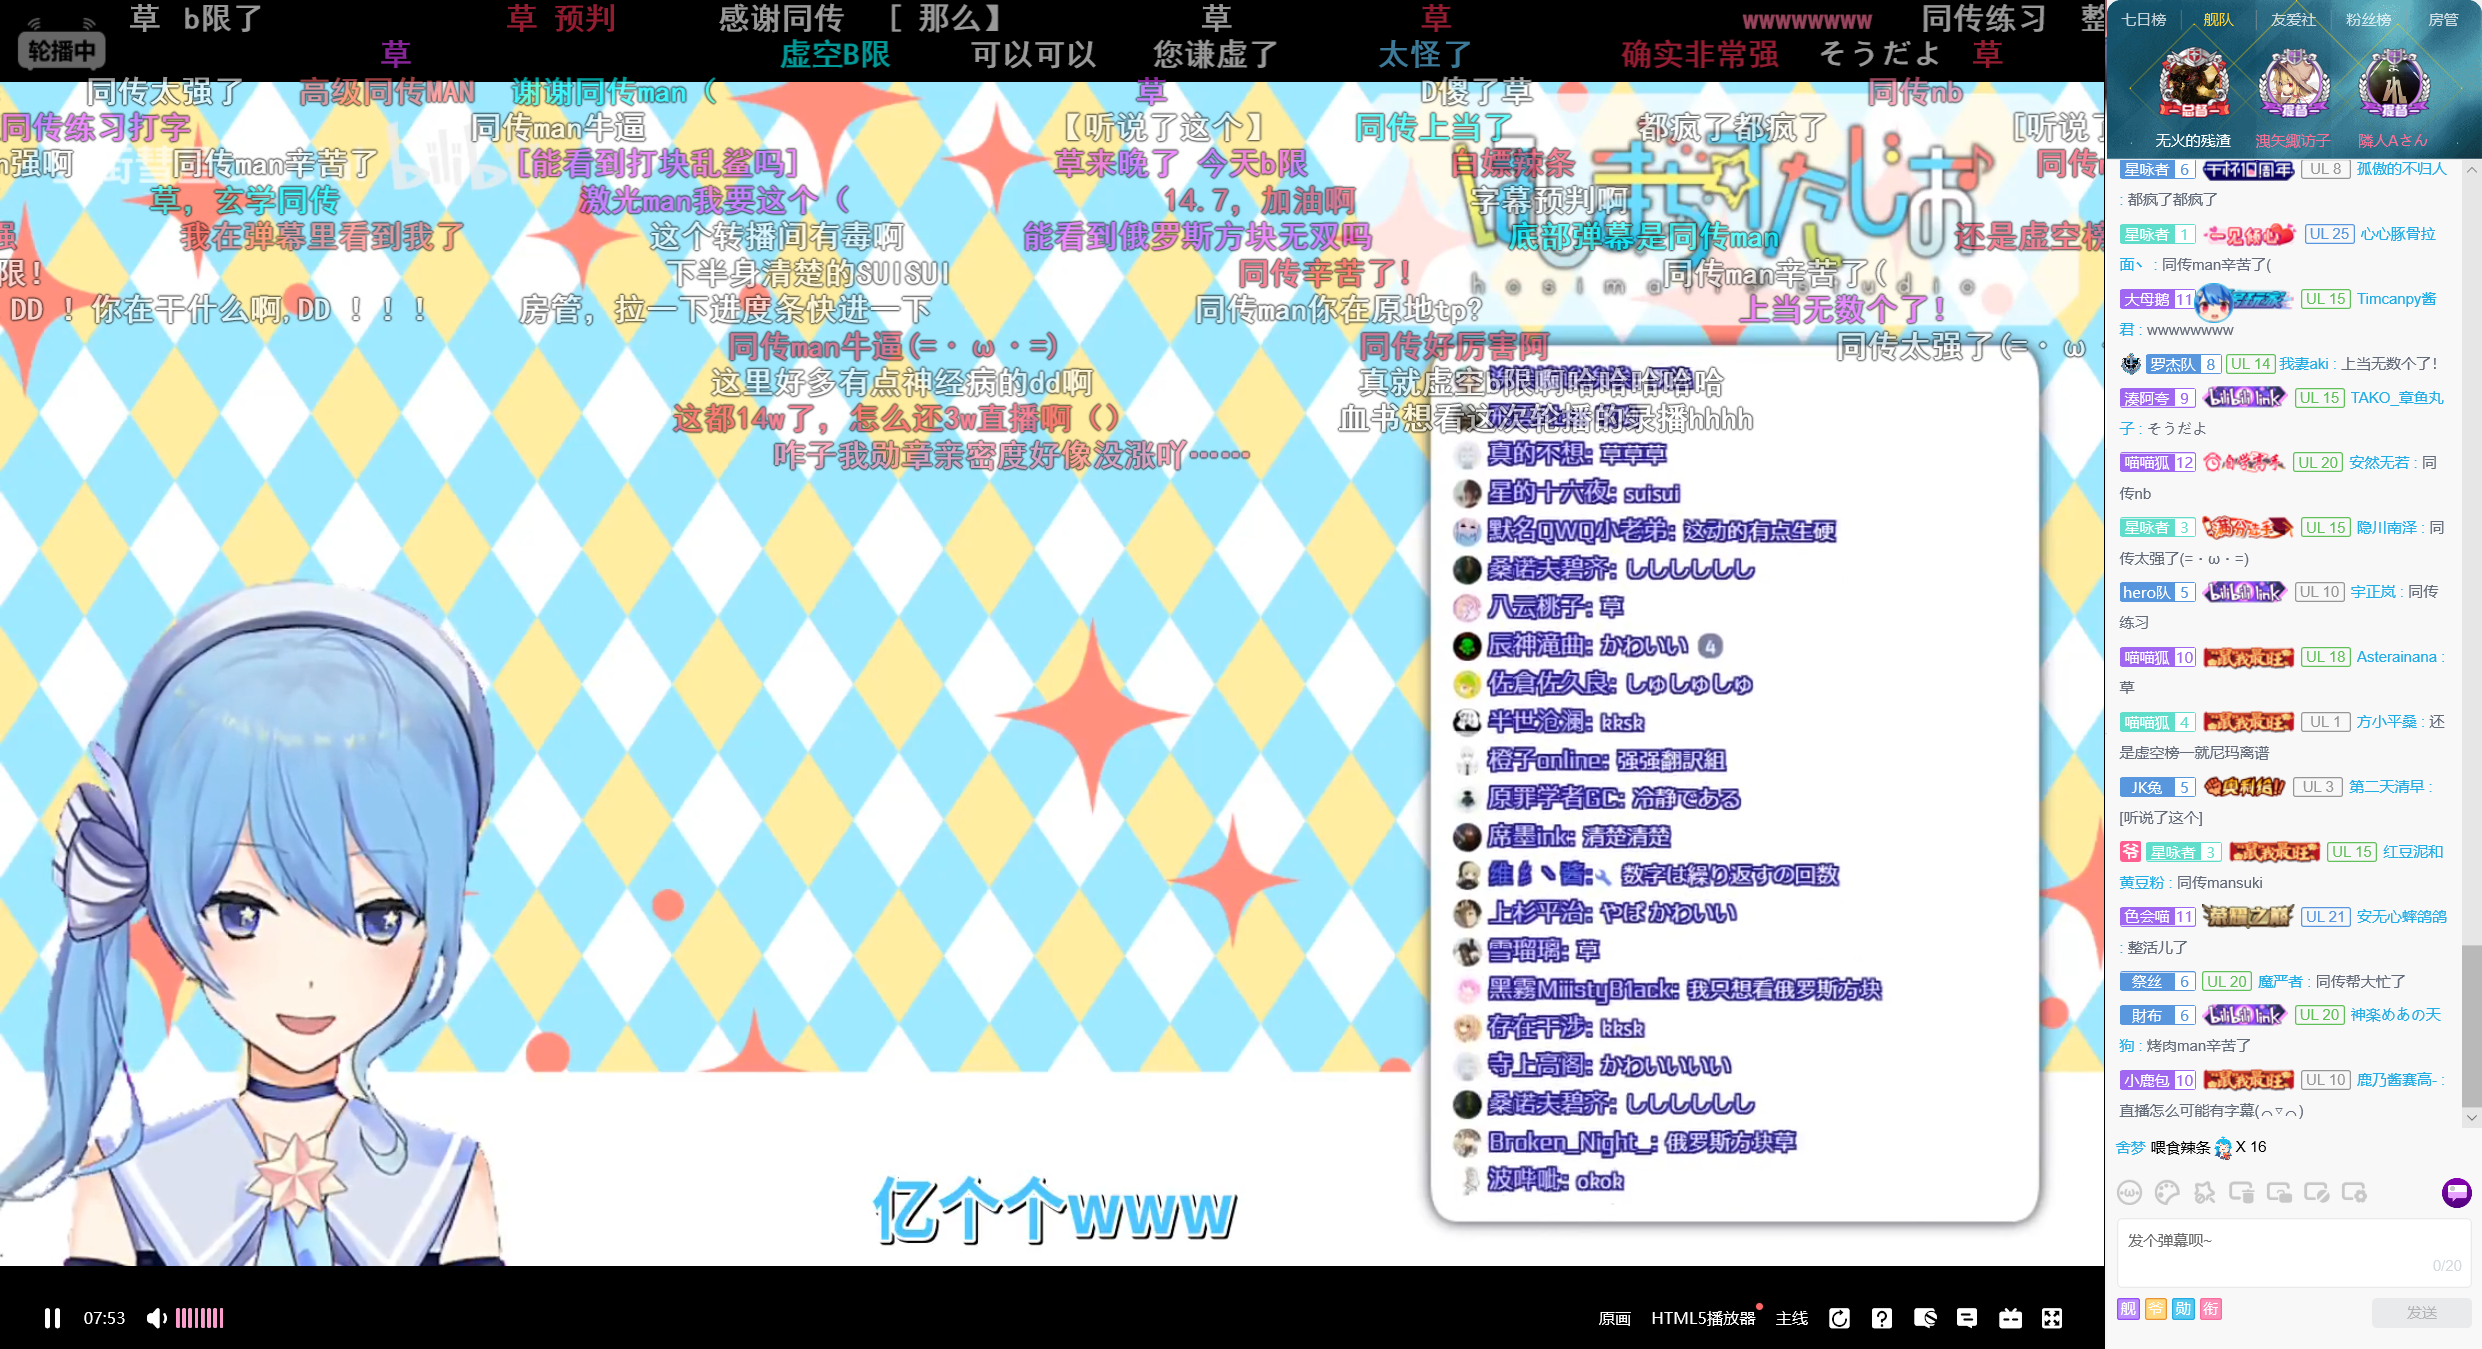Screen dimensions: 2482x1349
Task: Switch to the 房管 tab
Action: click(x=2443, y=19)
